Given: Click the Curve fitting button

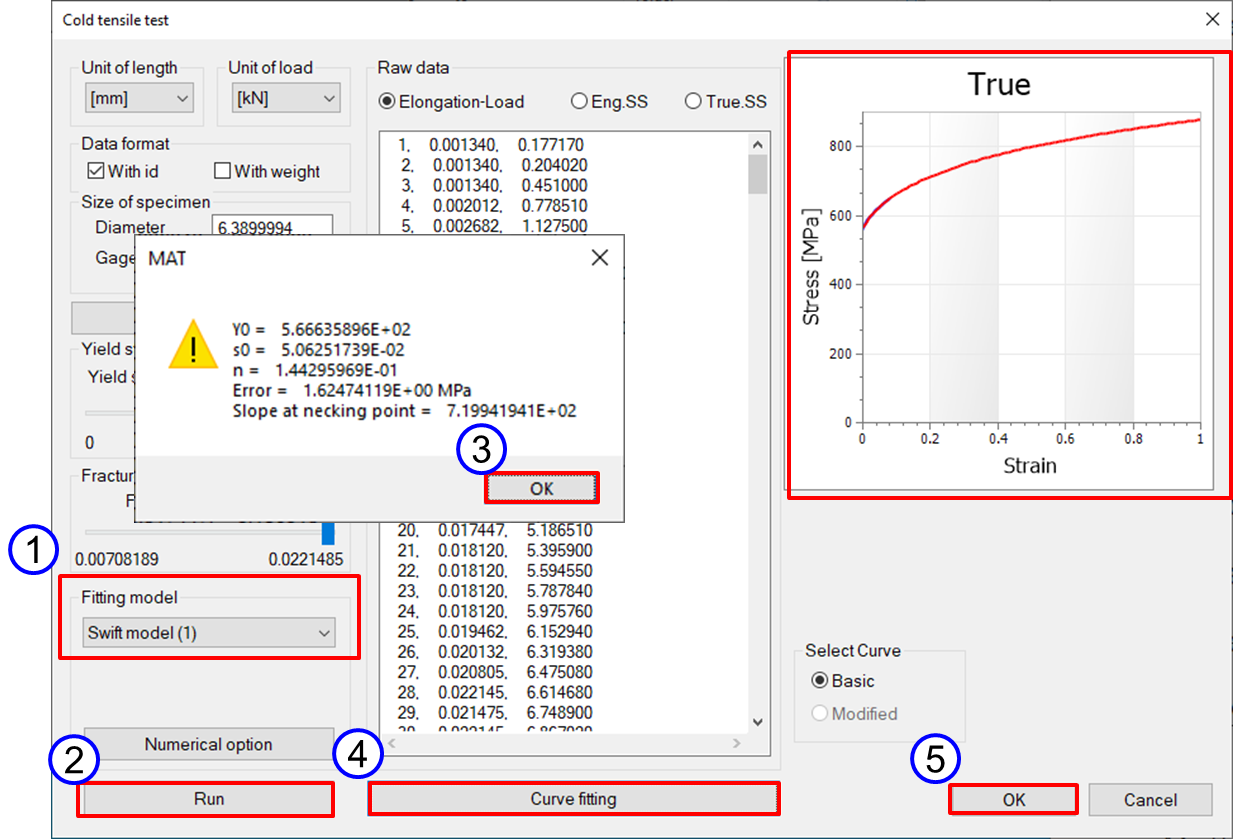Looking at the screenshot, I should click(573, 799).
